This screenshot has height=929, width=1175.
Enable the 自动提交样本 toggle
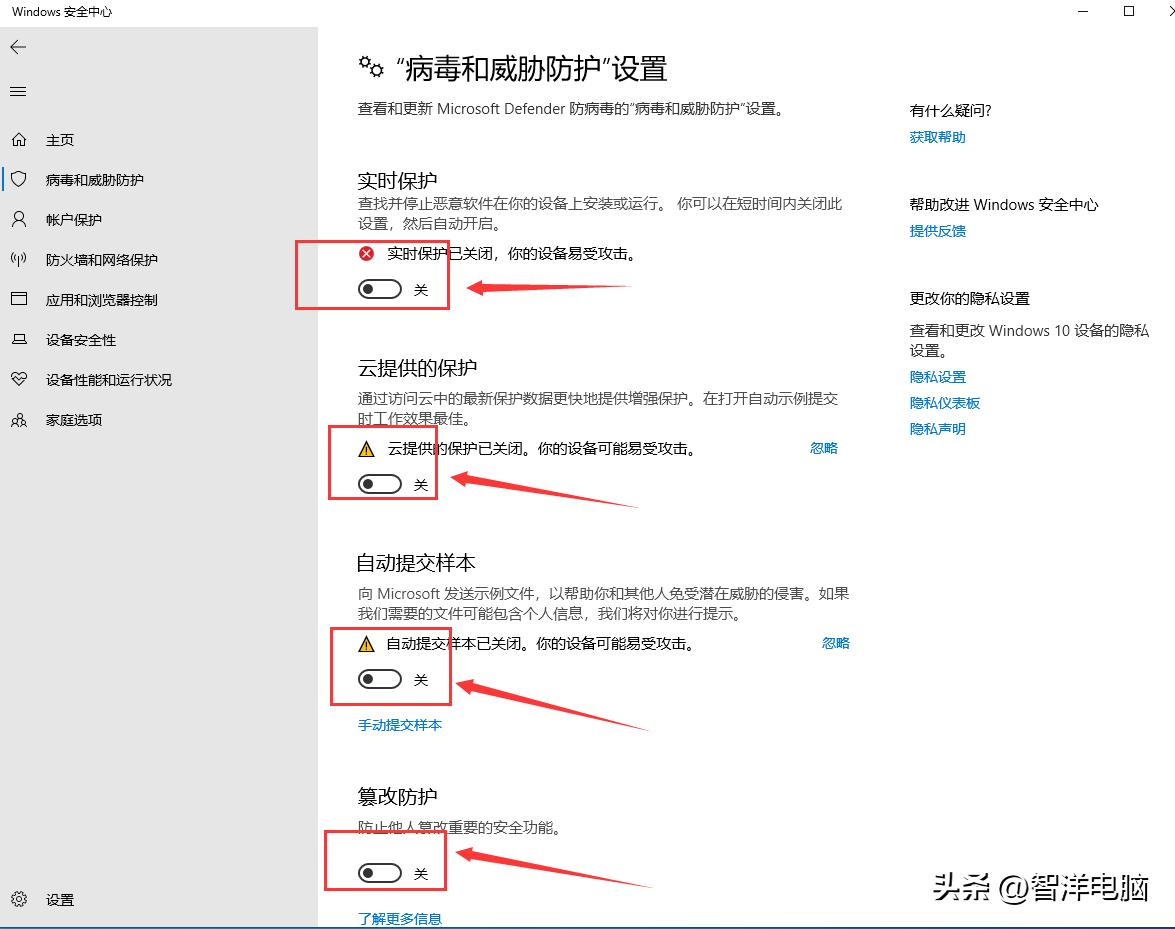click(x=379, y=678)
